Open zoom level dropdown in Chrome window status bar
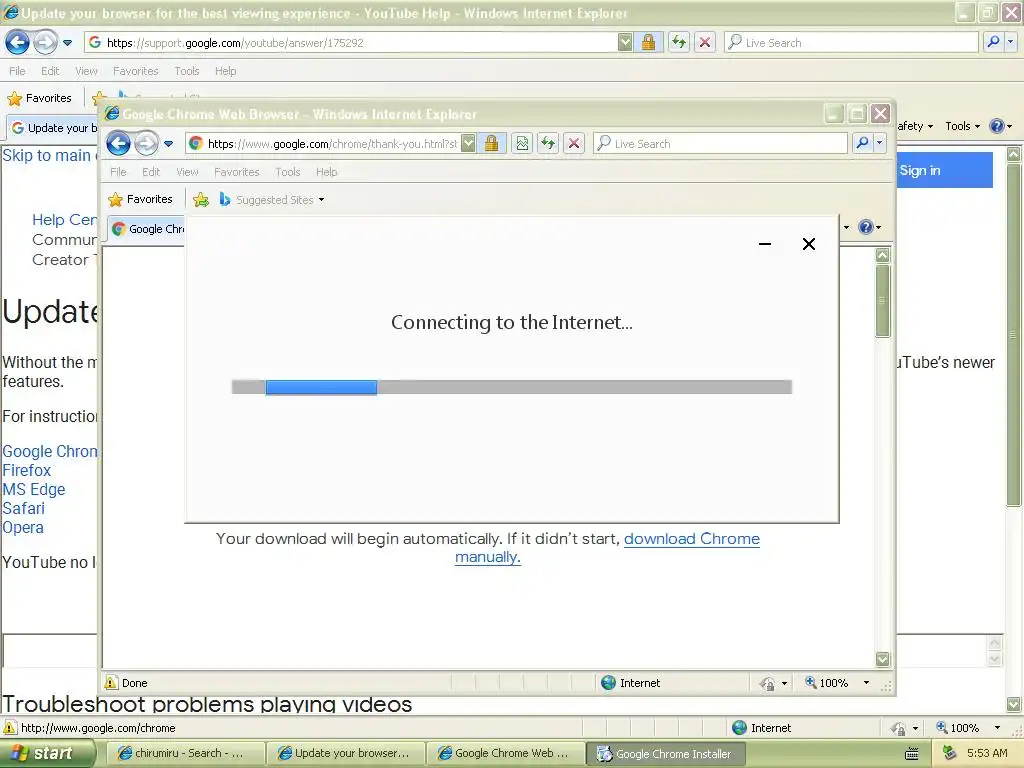Image resolution: width=1024 pixels, height=768 pixels. click(x=867, y=683)
